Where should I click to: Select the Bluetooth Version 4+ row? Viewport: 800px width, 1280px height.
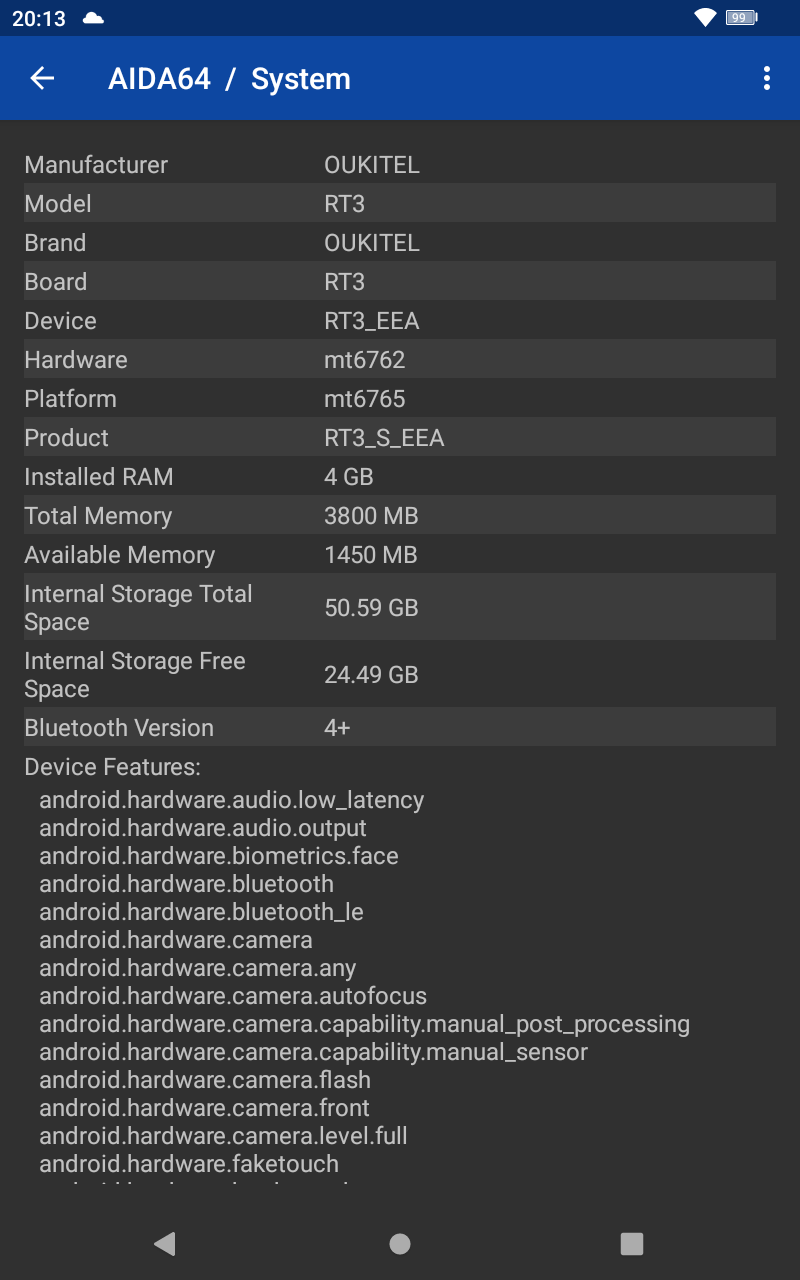[x=400, y=727]
